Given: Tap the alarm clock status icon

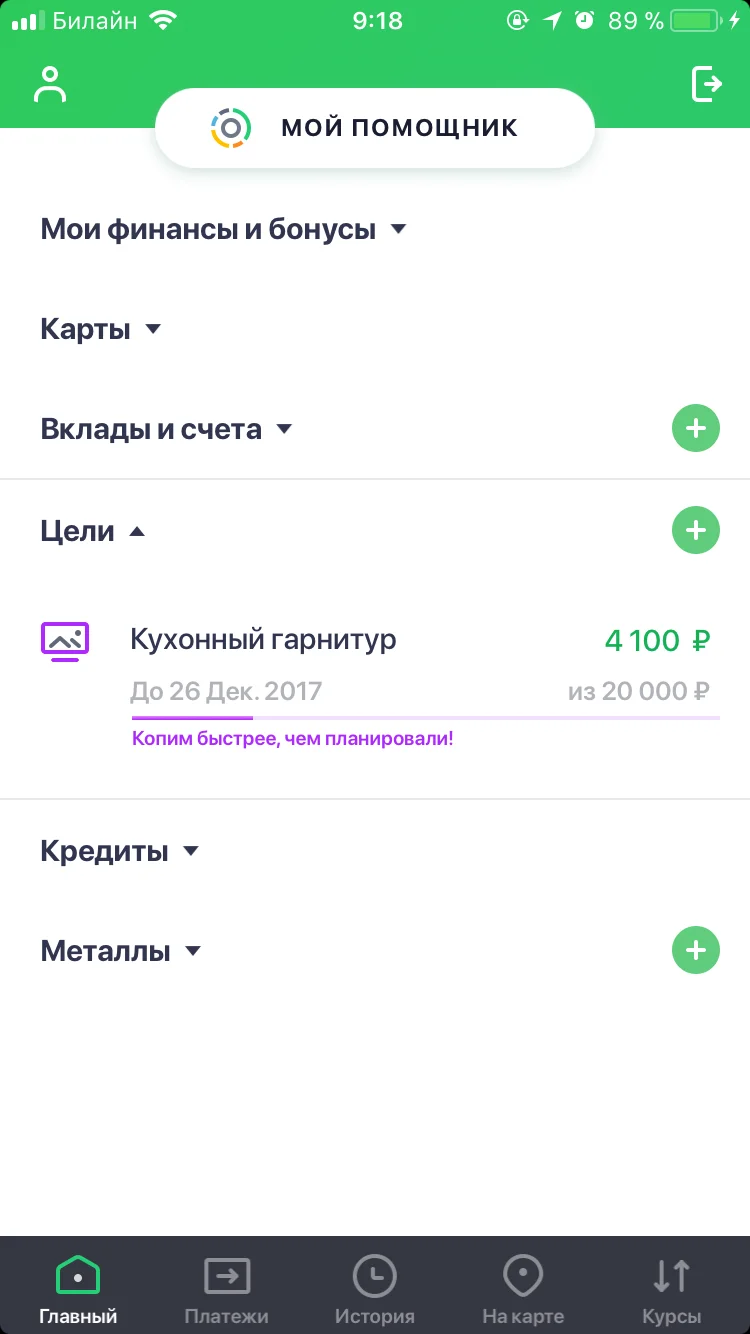Looking at the screenshot, I should click(584, 21).
